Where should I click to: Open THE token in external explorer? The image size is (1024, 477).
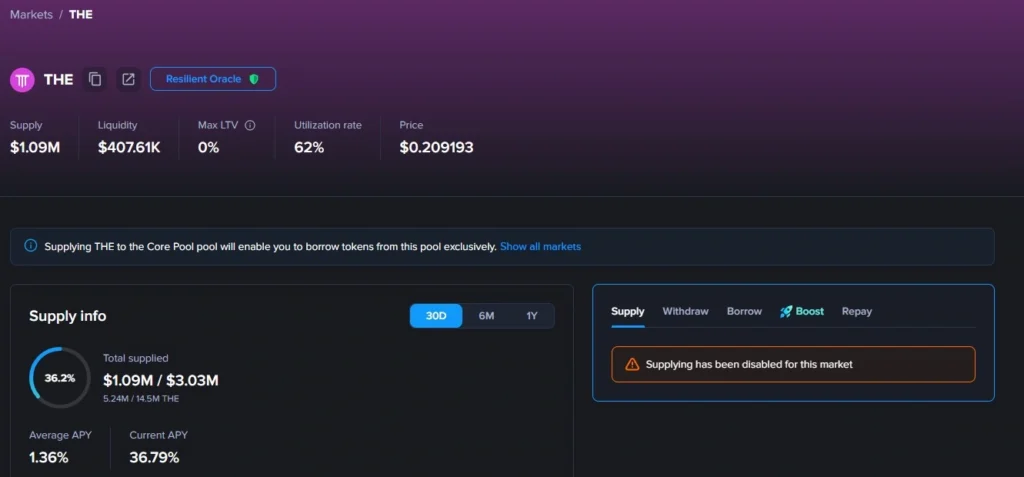tap(128, 79)
